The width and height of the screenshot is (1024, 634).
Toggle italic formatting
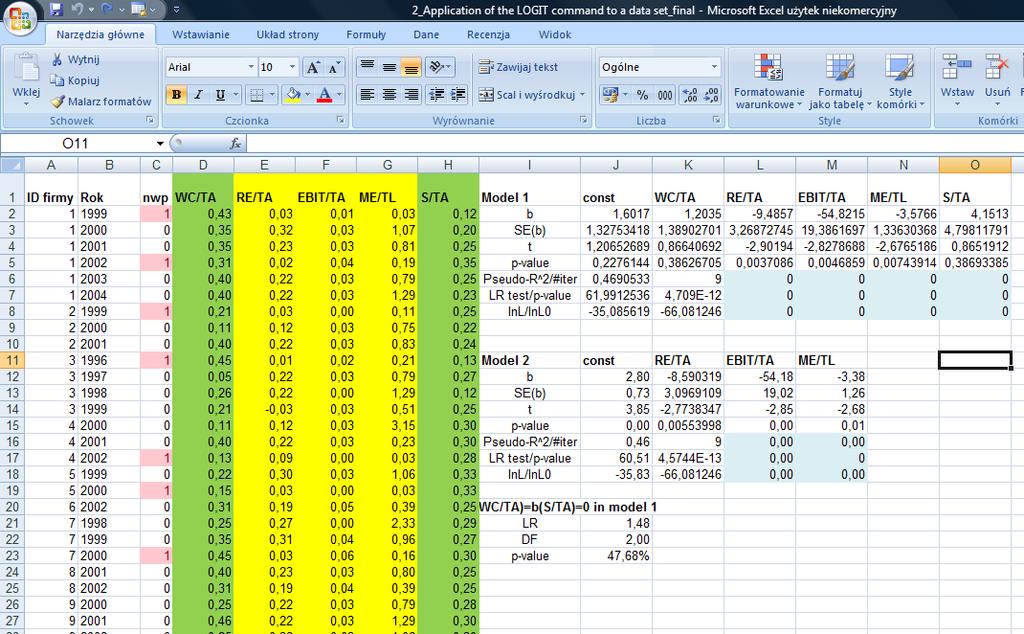pos(199,95)
